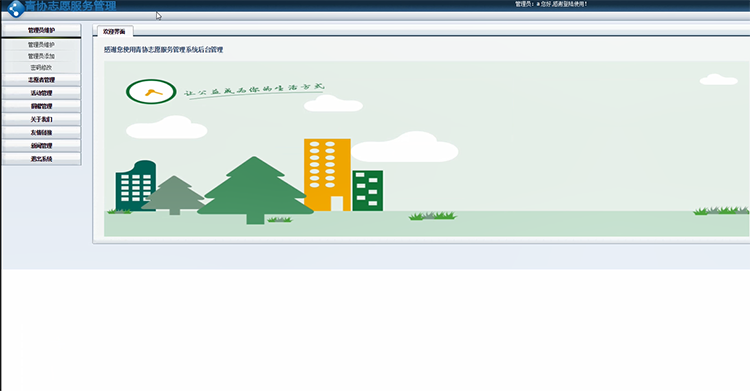The image size is (750, 391).
Task: Click 退出系统 to log out
Action: tap(41, 159)
